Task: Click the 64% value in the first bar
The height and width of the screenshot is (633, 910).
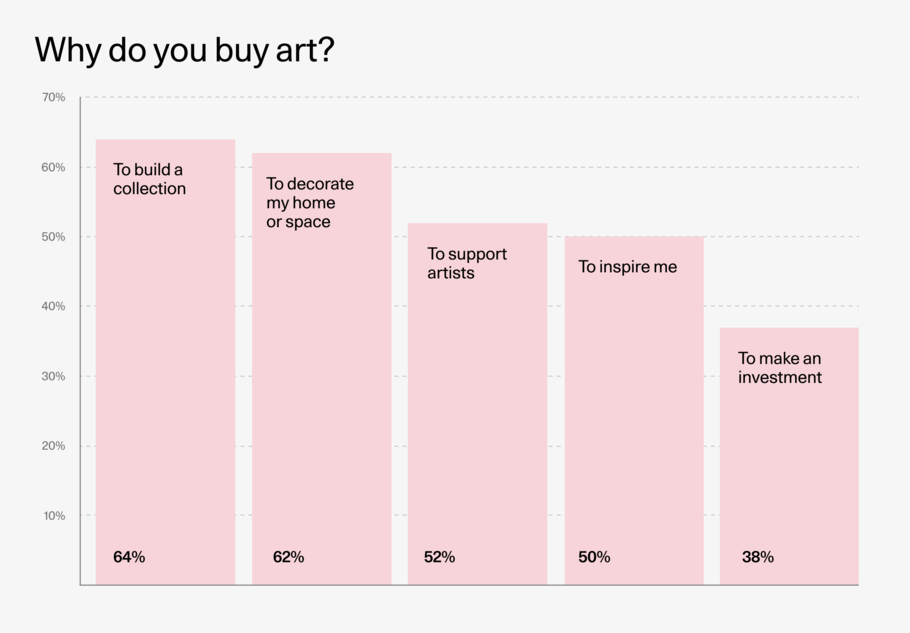Action: [x=129, y=557]
